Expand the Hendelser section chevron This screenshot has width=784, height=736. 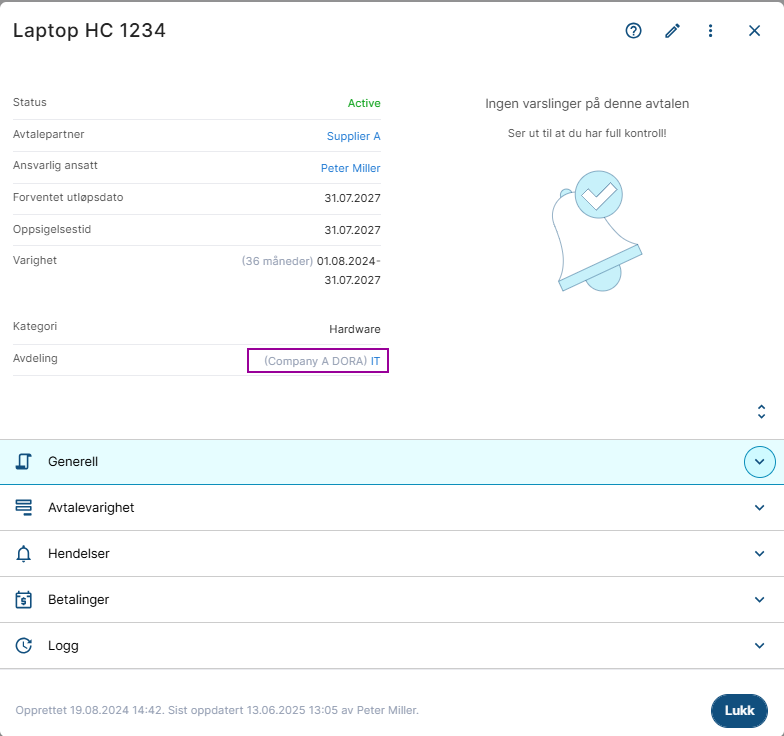pyautogui.click(x=760, y=554)
